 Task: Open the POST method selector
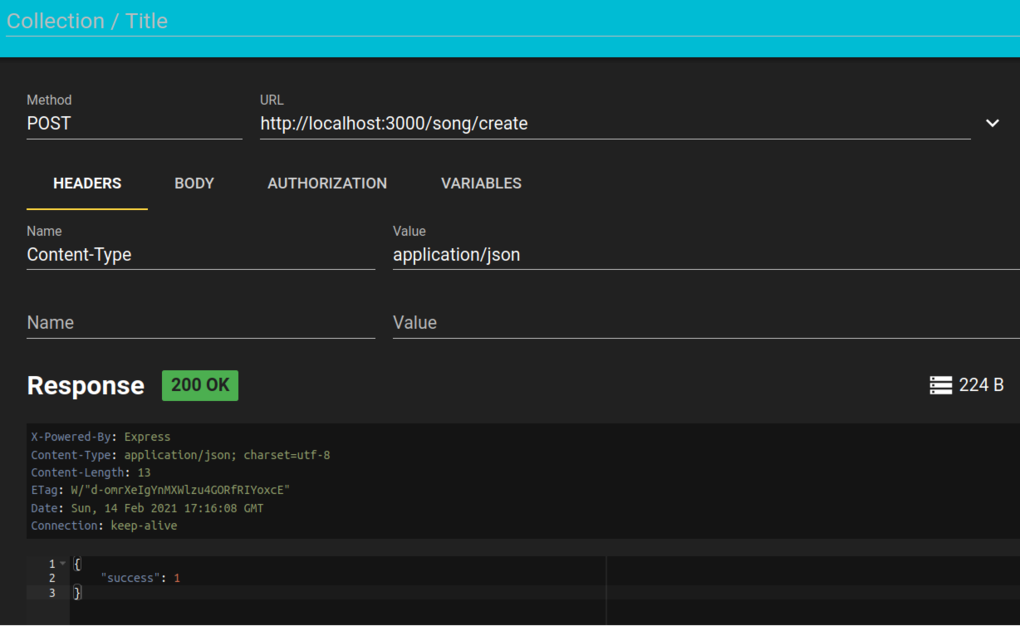coord(134,124)
